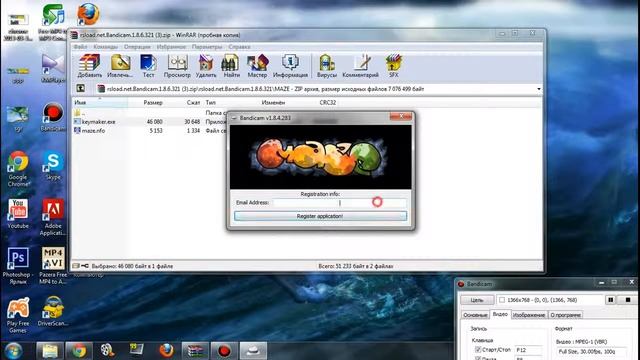Open the Pazera Free MP4 to AVI shortcut
The height and width of the screenshot is (360, 640).
pos(53,266)
